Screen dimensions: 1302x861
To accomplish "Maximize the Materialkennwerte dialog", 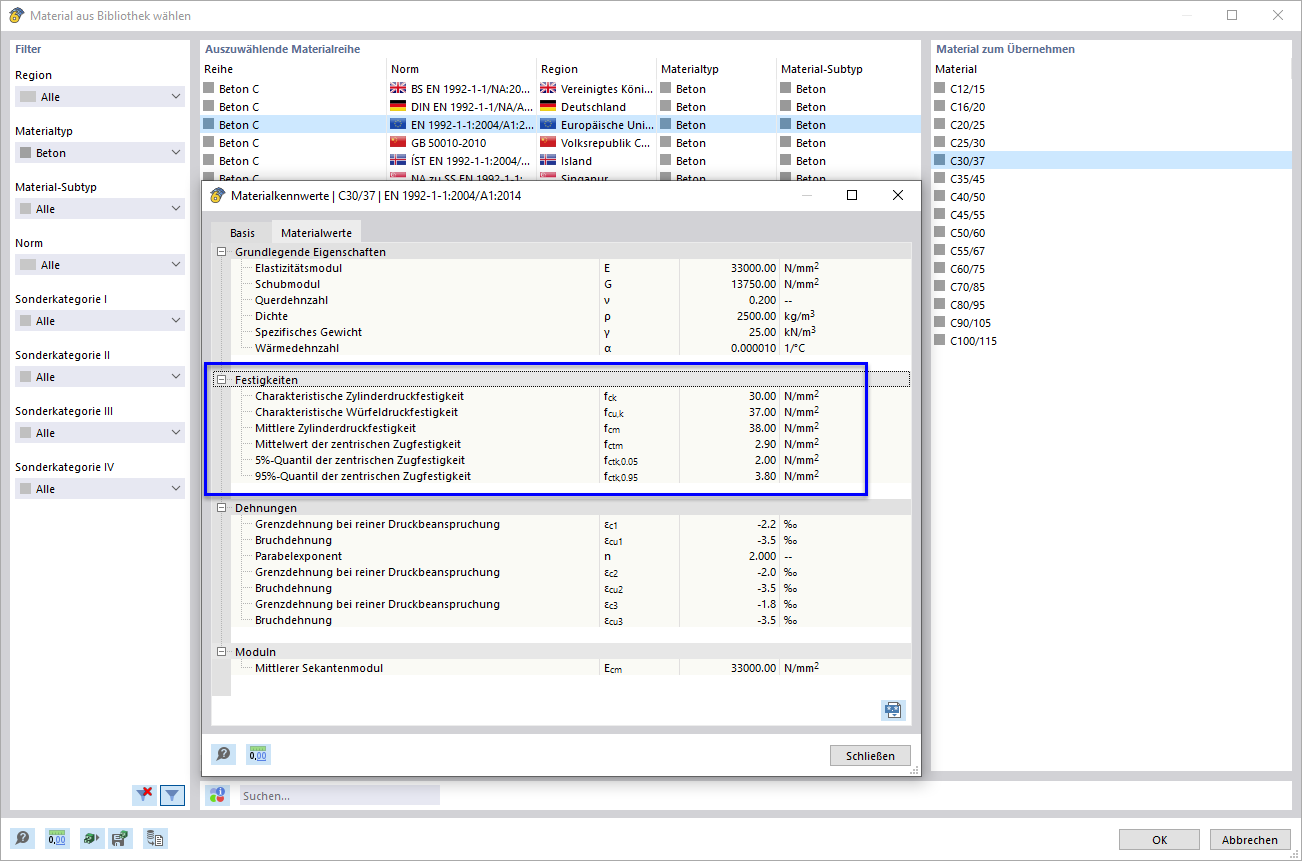I will pyautogui.click(x=852, y=195).
